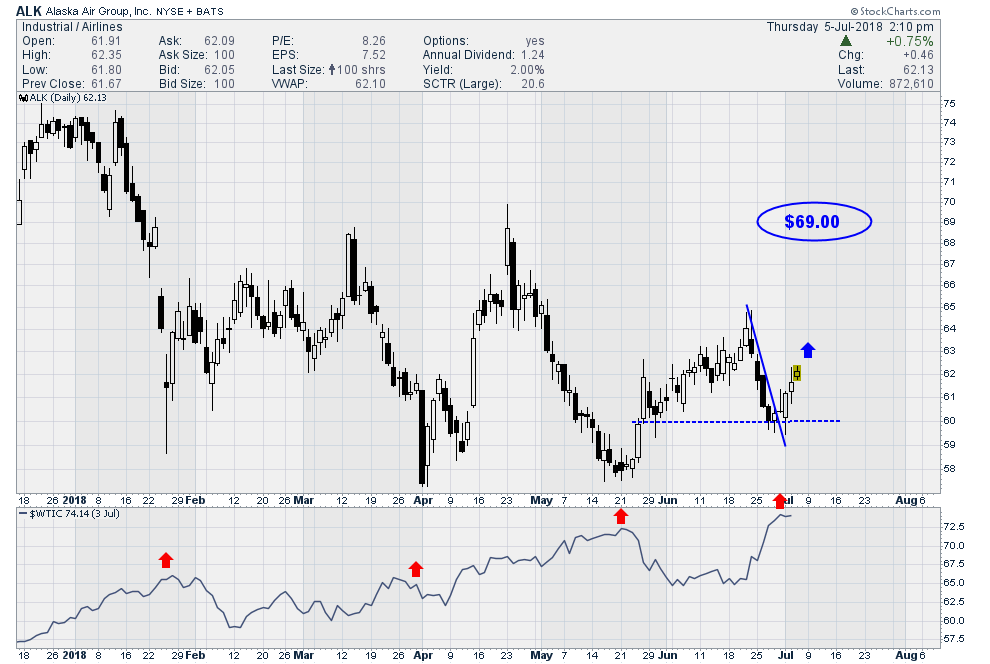Viewport: 990px width, 664px height.
Task: Select the Prev Close value 61.67
Action: (x=104, y=83)
